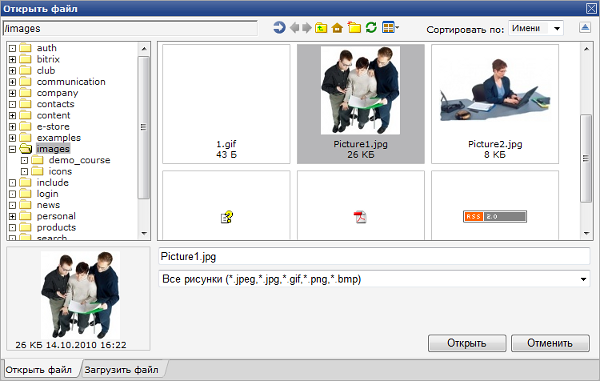600x381 pixels.
Task: Collapse the images folder node
Action: tap(12, 149)
